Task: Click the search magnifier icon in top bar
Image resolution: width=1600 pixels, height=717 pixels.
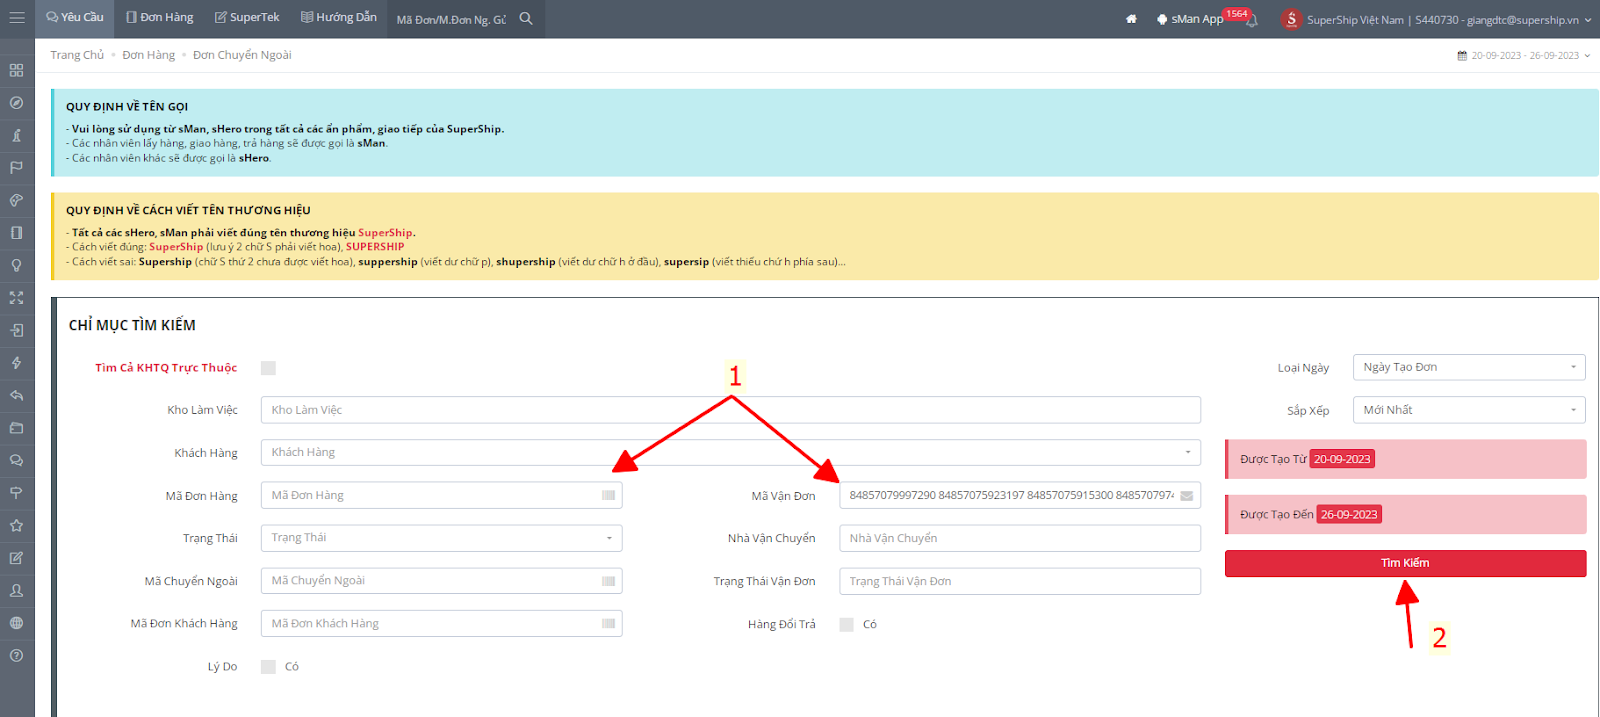Action: coord(526,18)
